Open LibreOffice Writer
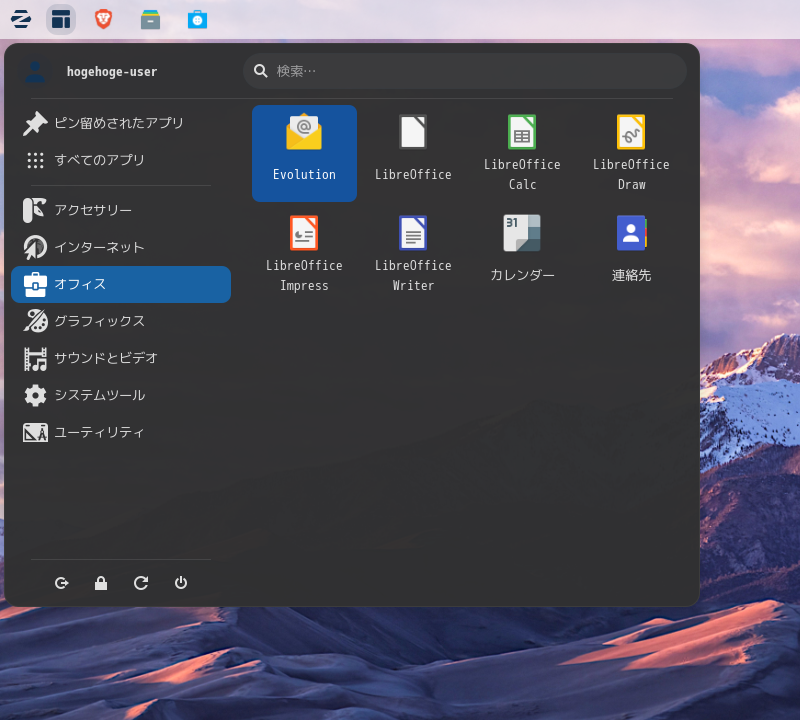 [413, 254]
